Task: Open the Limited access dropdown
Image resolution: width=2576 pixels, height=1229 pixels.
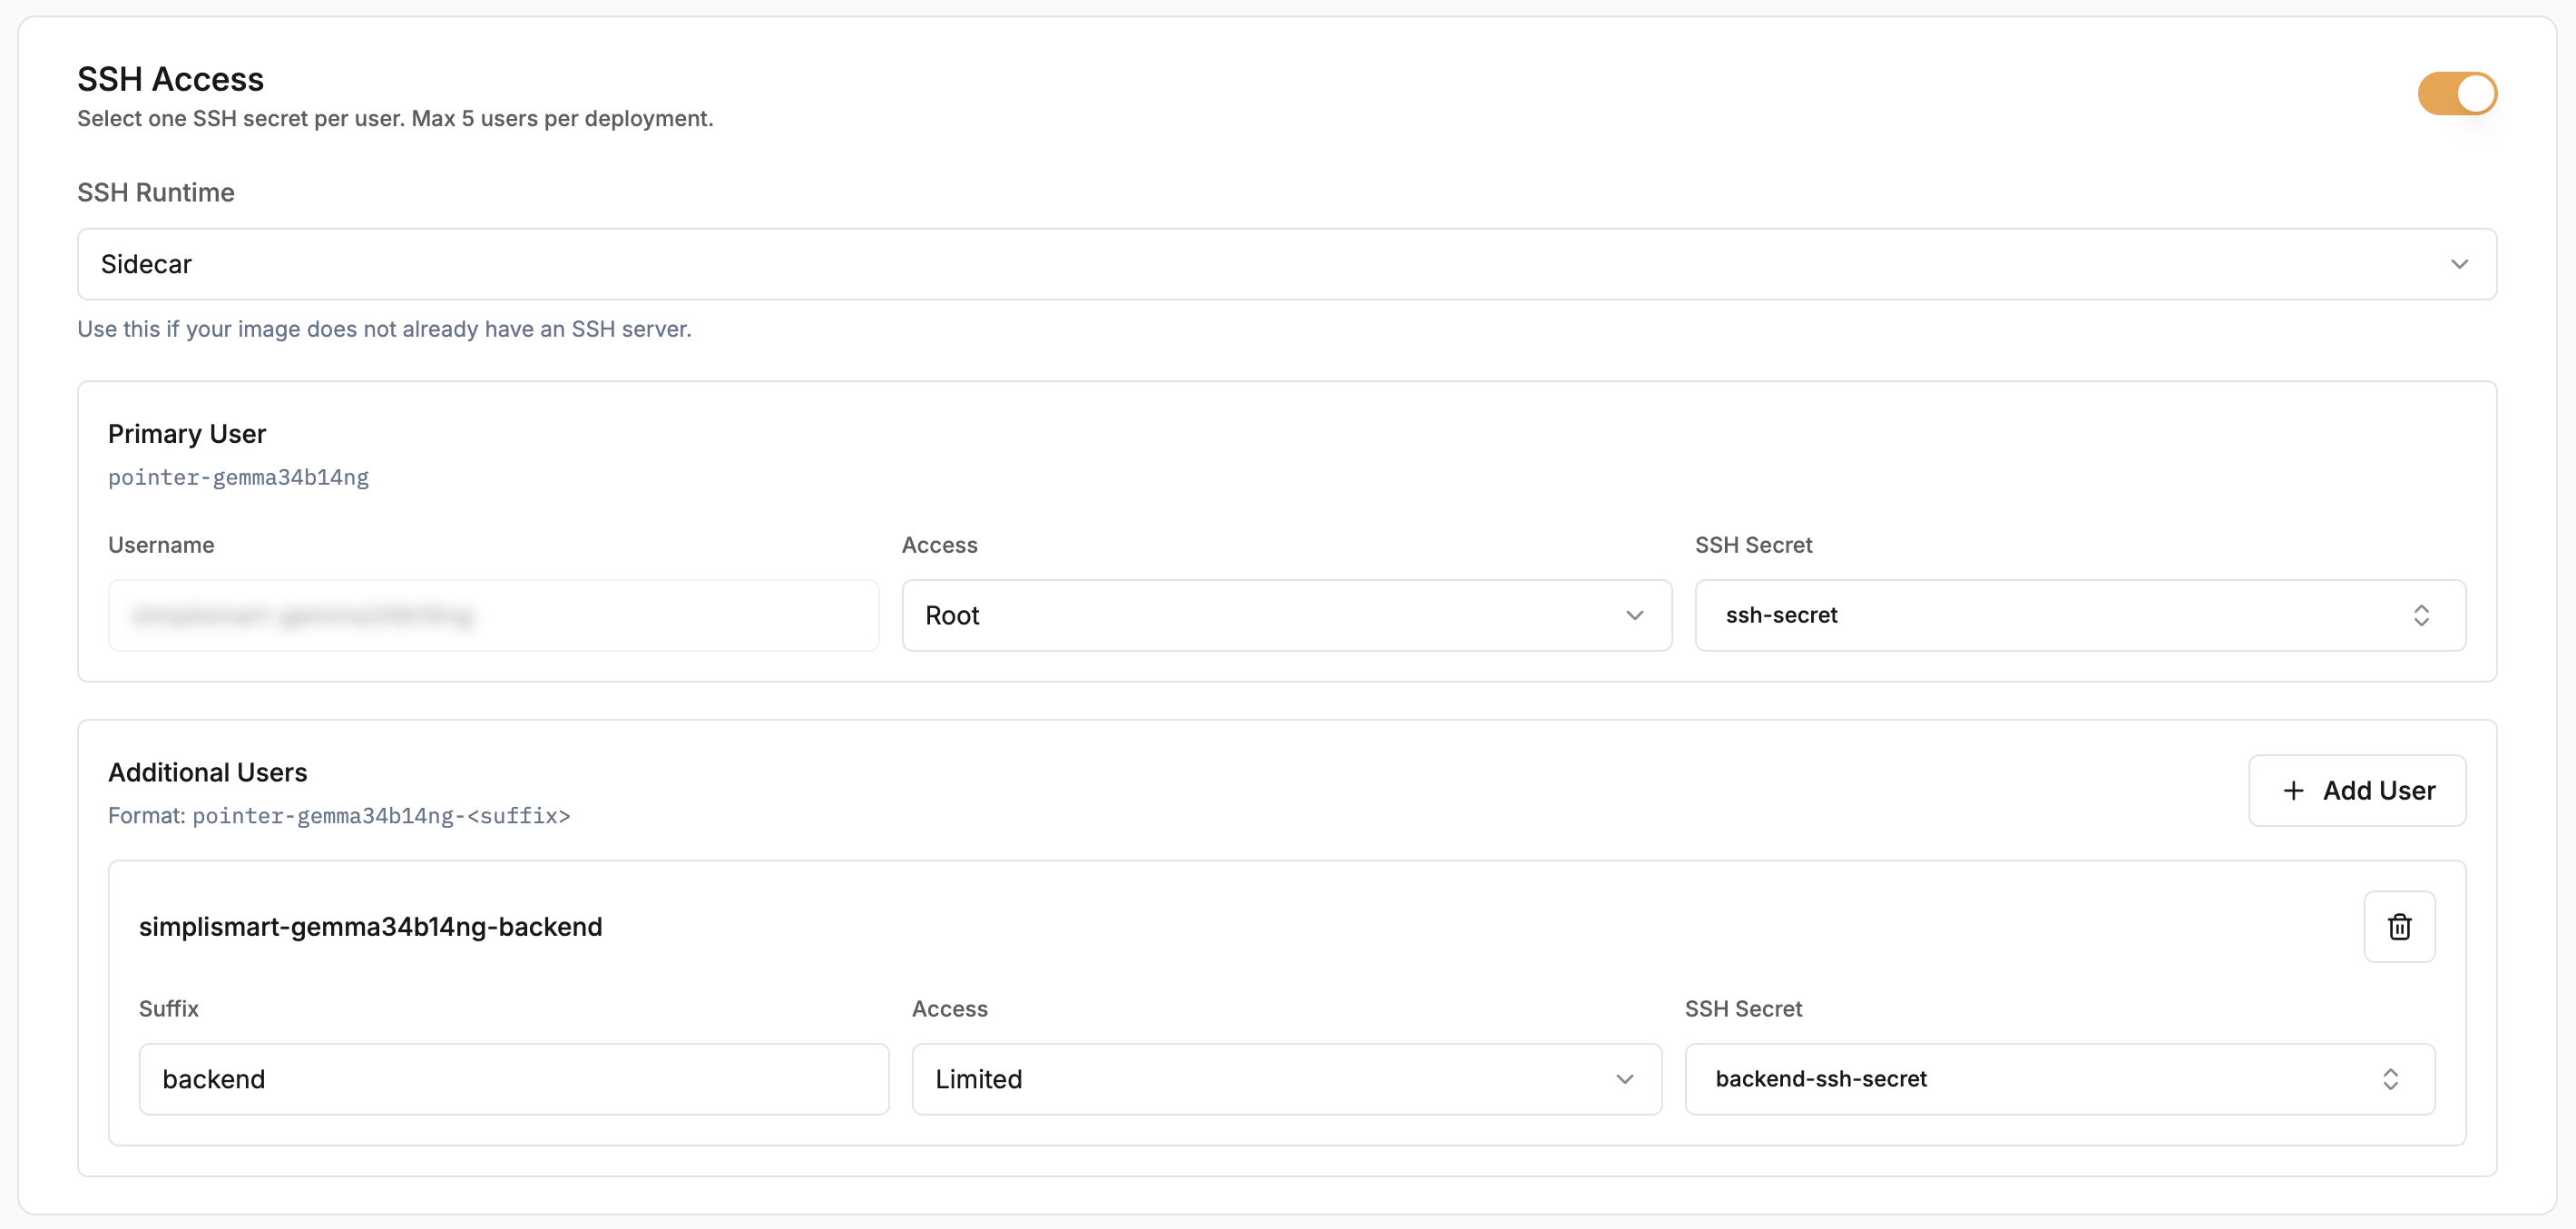Action: pyautogui.click(x=1286, y=1079)
